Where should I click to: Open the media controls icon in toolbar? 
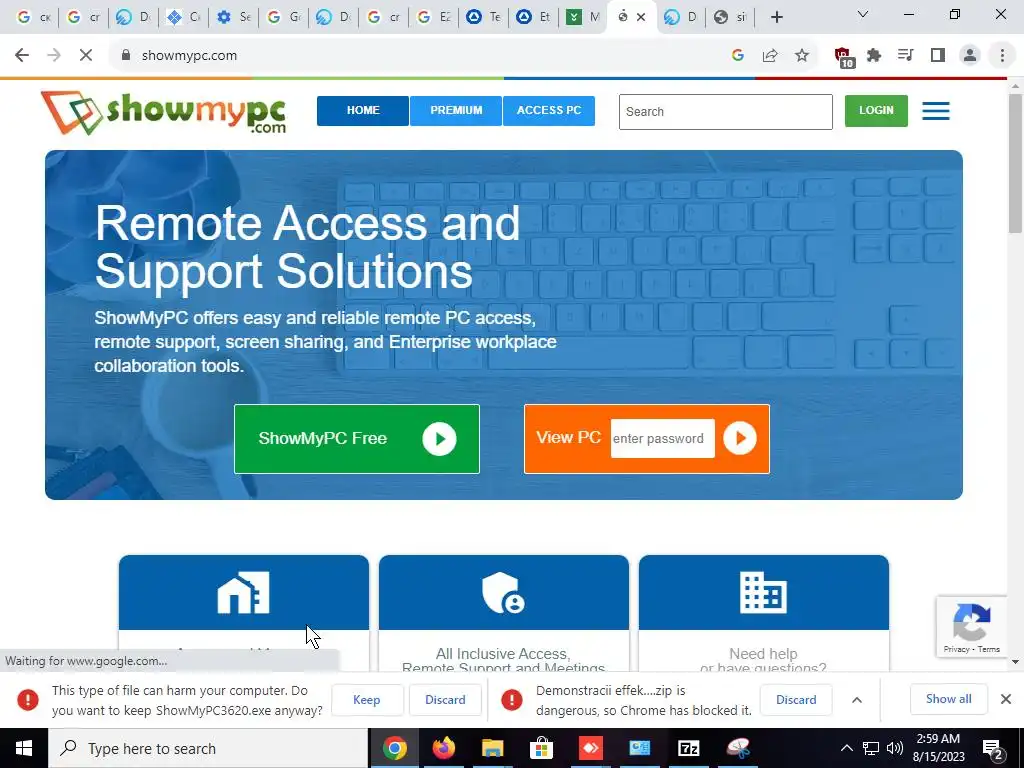(905, 56)
